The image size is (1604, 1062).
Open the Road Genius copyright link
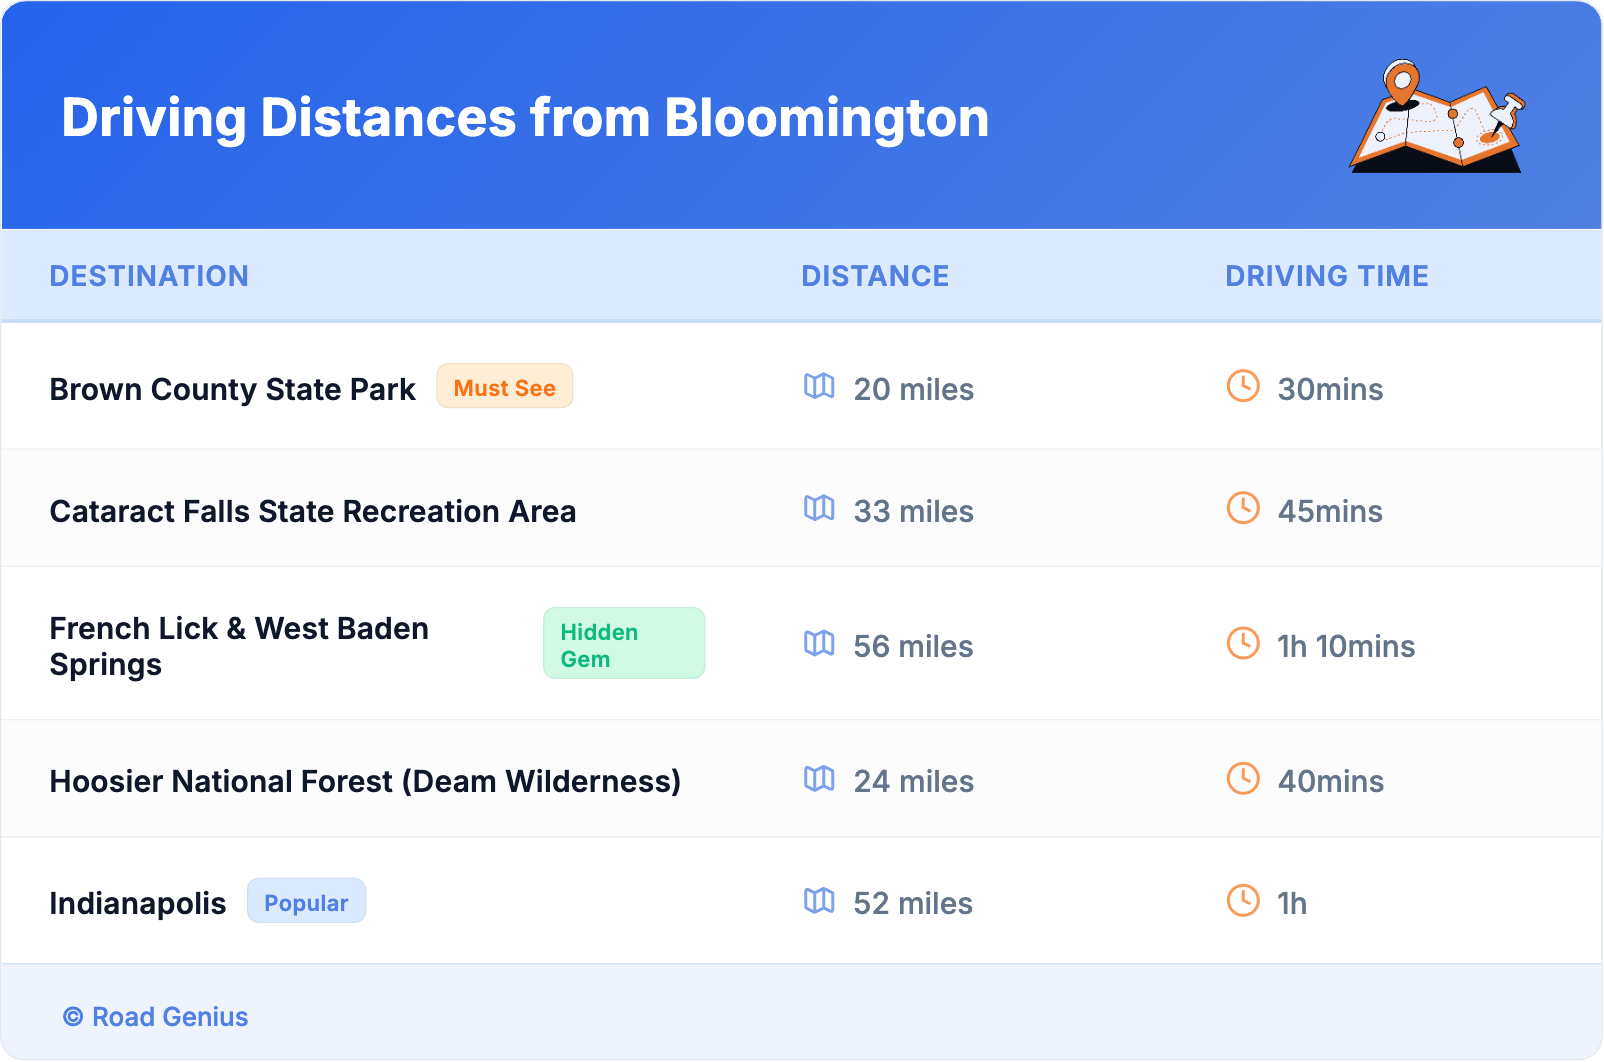click(156, 1017)
